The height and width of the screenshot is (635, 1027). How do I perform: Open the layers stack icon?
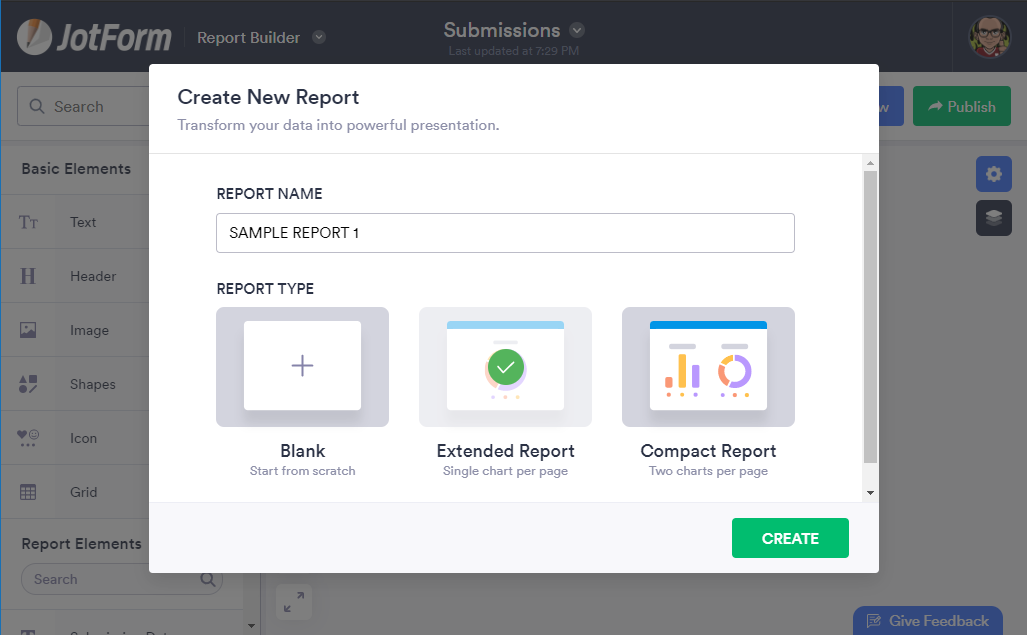(x=993, y=218)
